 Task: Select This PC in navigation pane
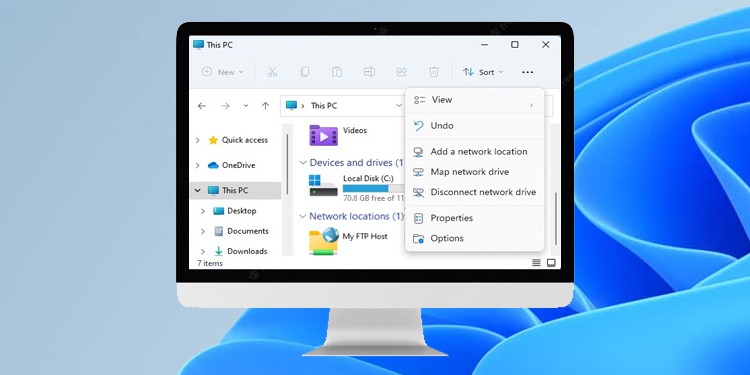pyautogui.click(x=235, y=190)
